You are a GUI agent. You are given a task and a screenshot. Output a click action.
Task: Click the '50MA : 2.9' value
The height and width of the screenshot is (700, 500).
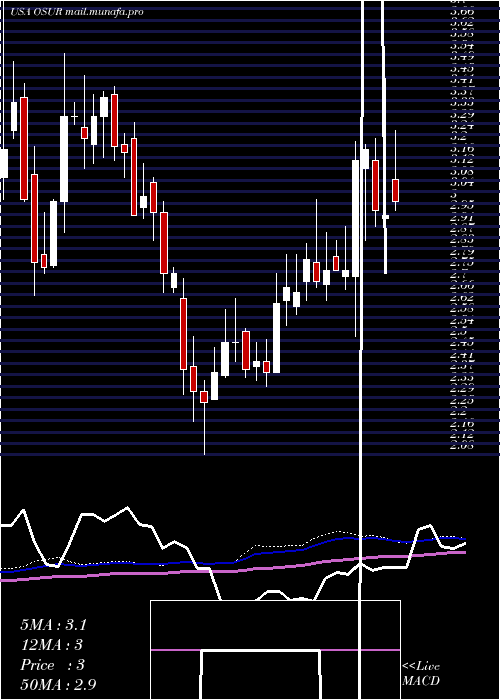pos(58,685)
